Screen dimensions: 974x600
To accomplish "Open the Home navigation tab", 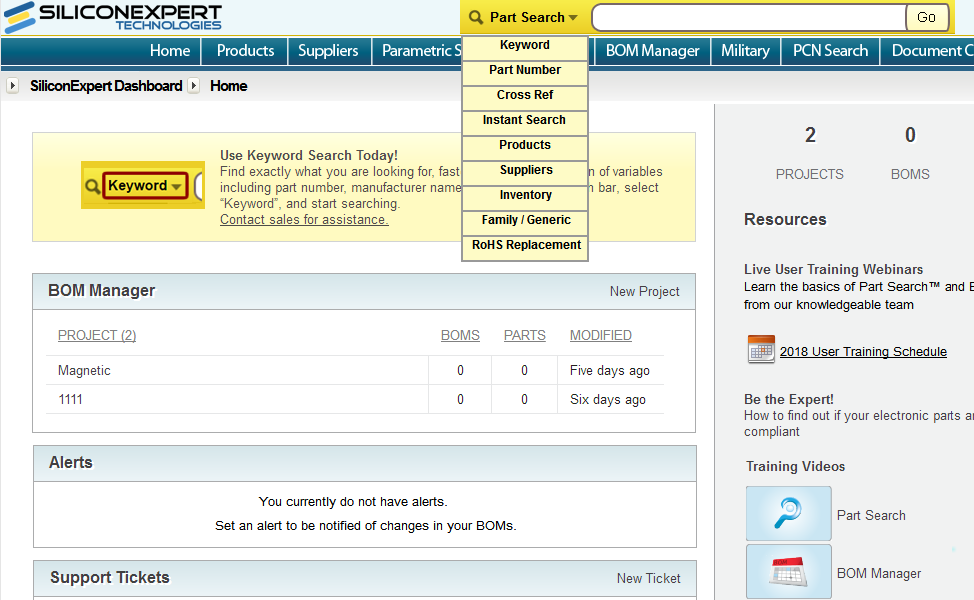I will pyautogui.click(x=170, y=51).
